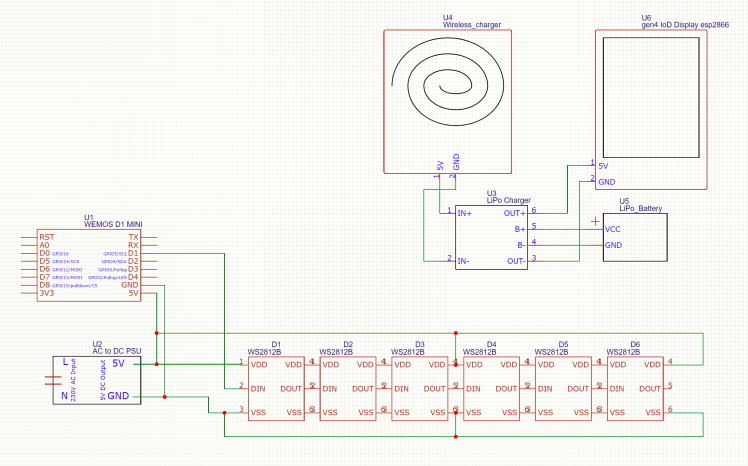The image size is (748, 466).
Task: Select the D5 LED designator label
Action: point(563,344)
